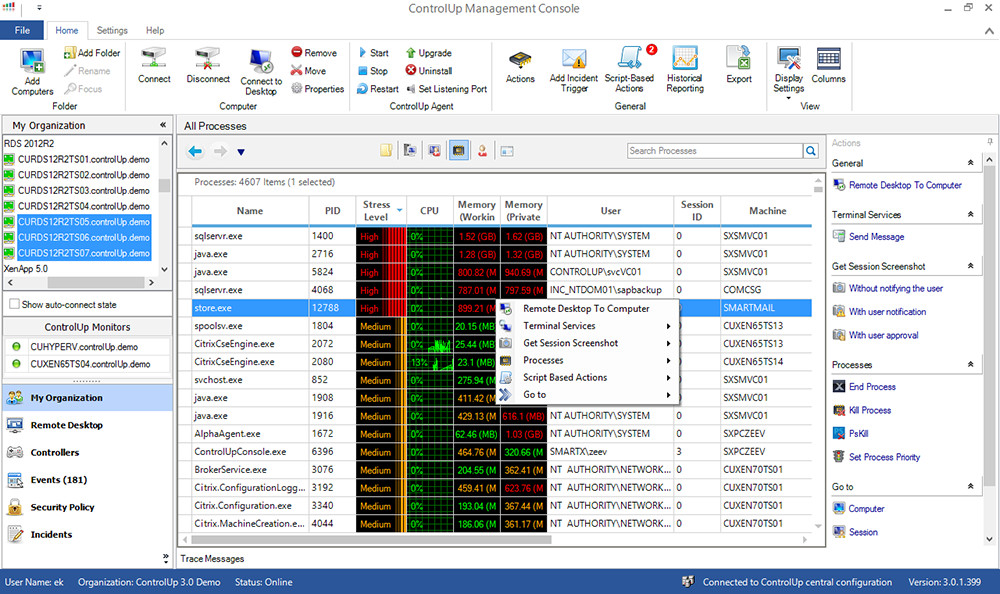Stop the ControlUp Agent
The width and height of the screenshot is (1000, 594).
point(373,71)
